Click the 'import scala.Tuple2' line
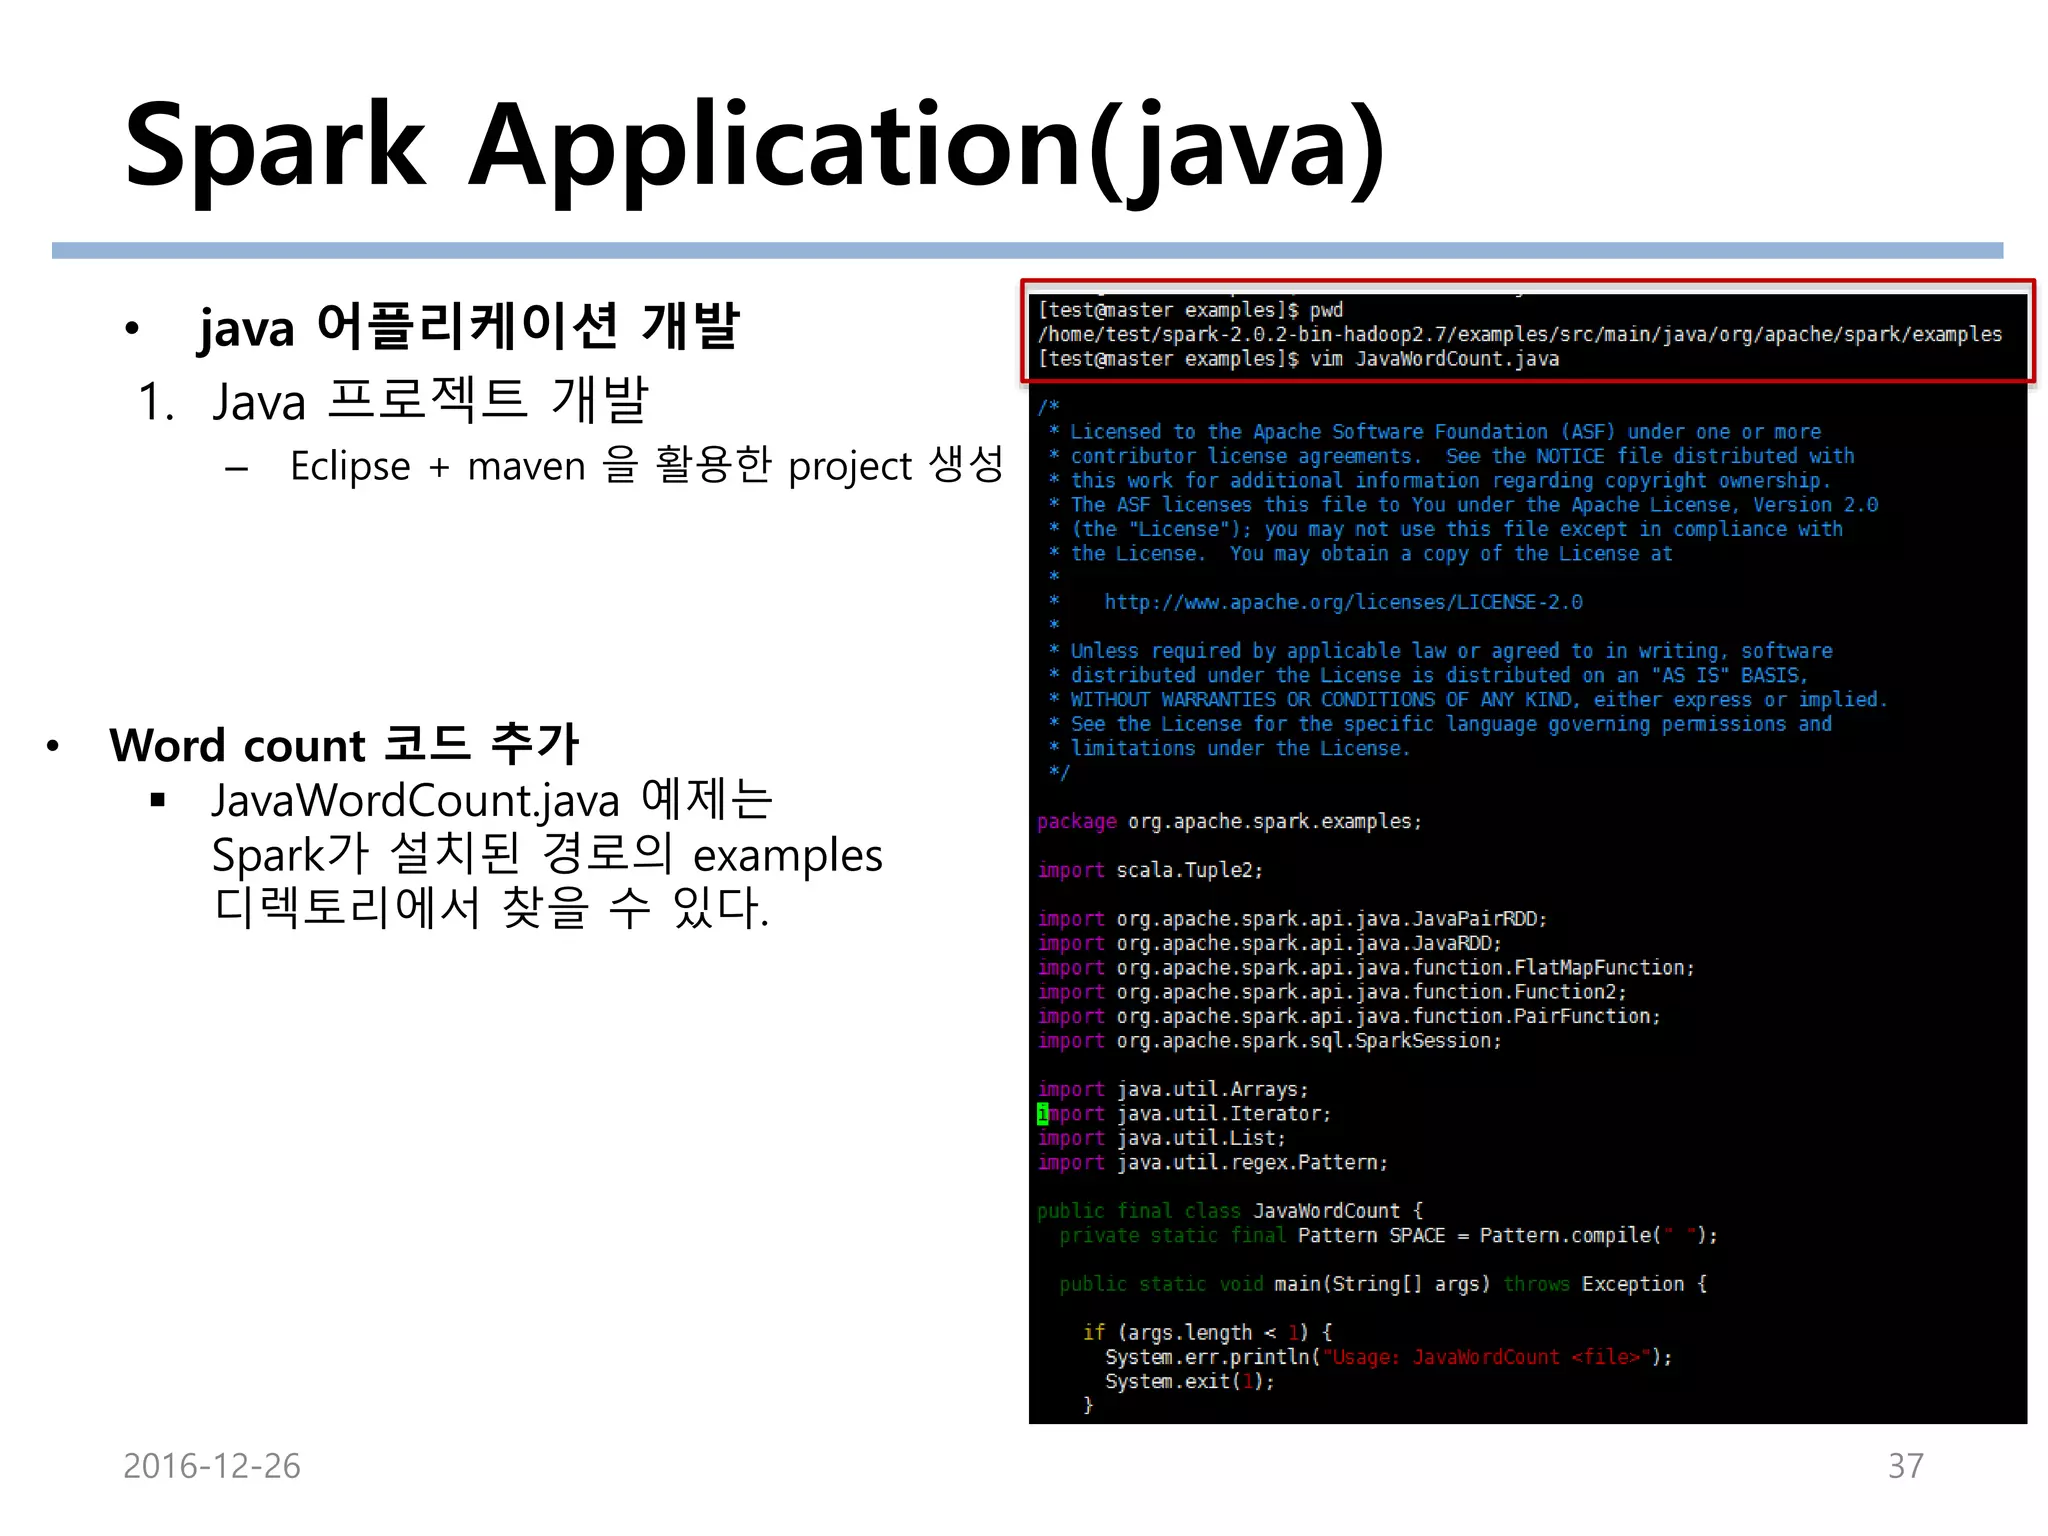 coord(1150,870)
